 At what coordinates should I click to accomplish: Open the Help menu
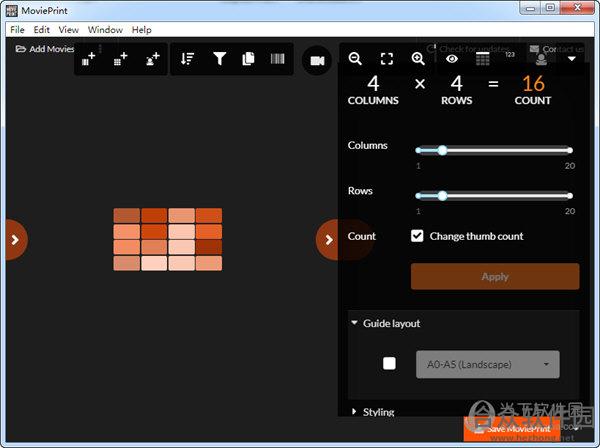tap(142, 30)
